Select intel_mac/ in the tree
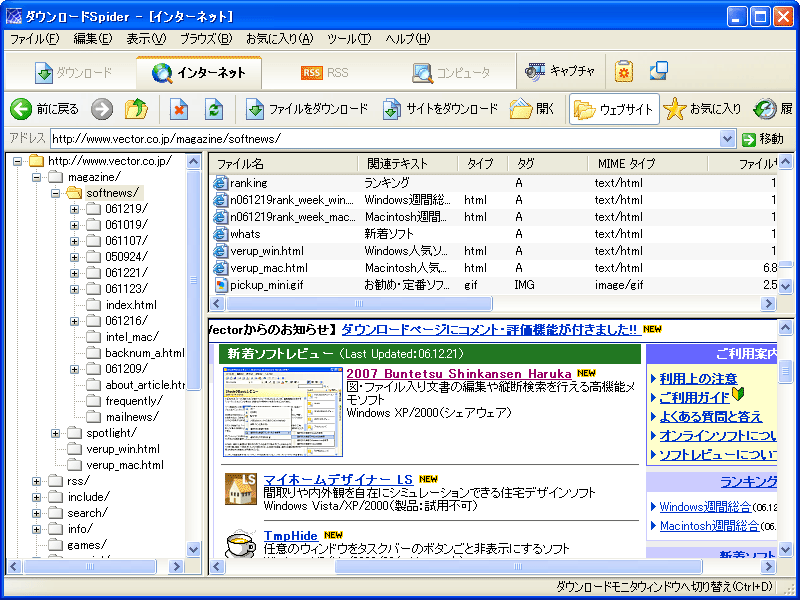 pos(132,337)
